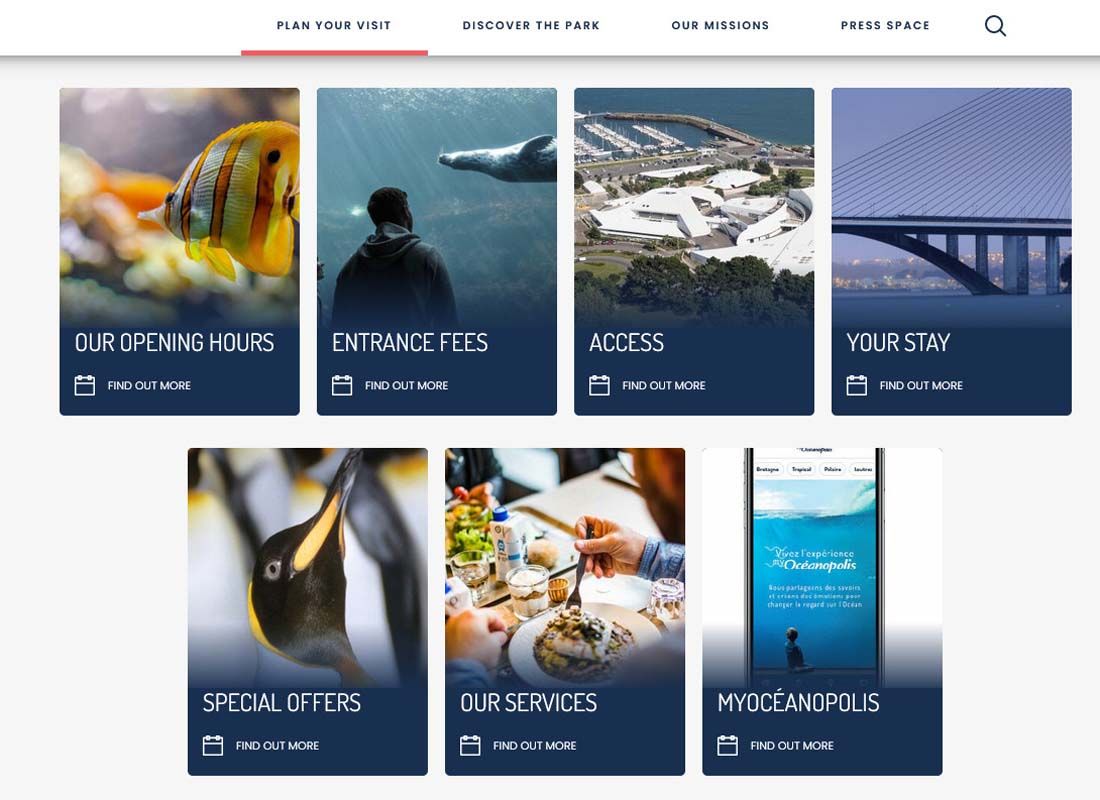Image resolution: width=1100 pixels, height=800 pixels.
Task: Click calendar icon under Our Opening Hours
Action: point(85,385)
